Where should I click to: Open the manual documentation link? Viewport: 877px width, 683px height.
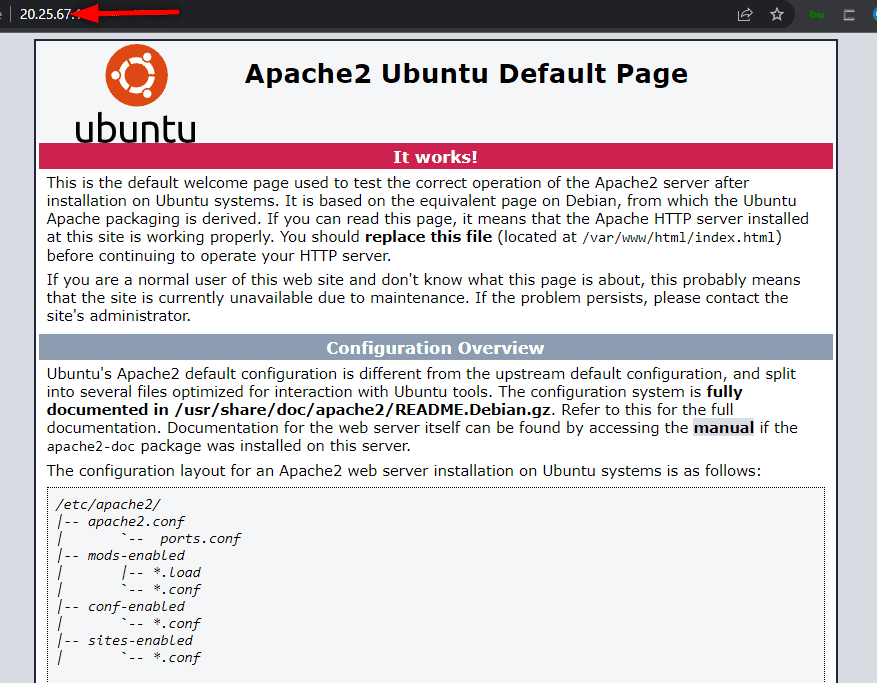click(724, 428)
